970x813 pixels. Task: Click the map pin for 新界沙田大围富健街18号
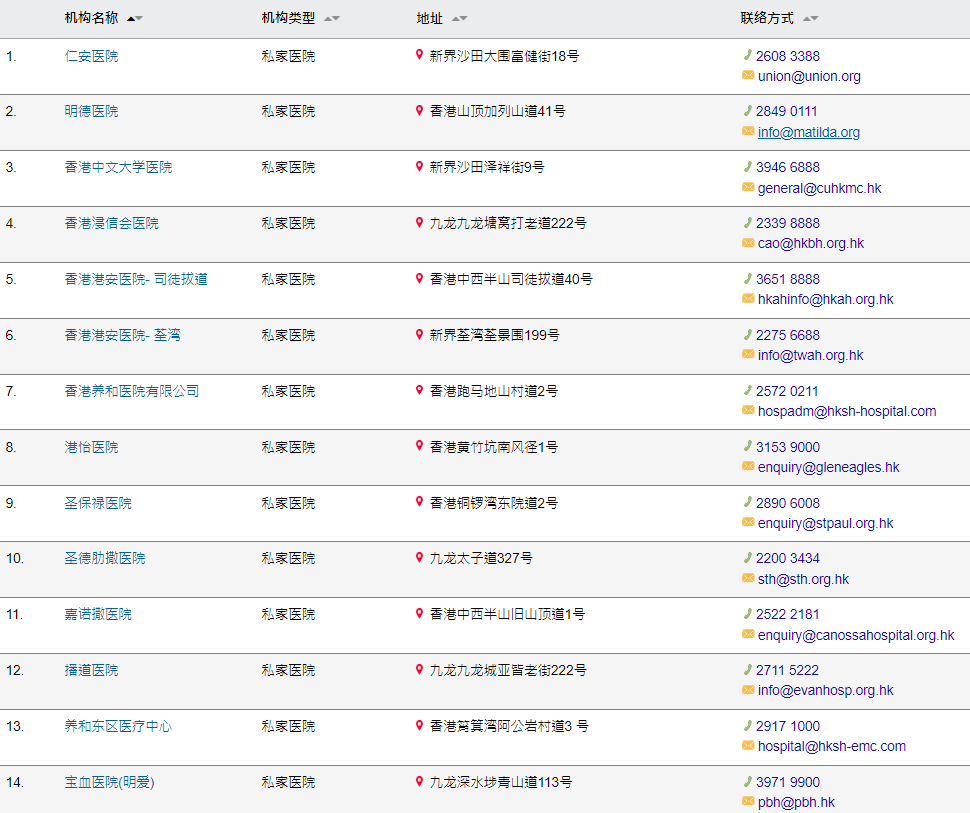tap(419, 55)
